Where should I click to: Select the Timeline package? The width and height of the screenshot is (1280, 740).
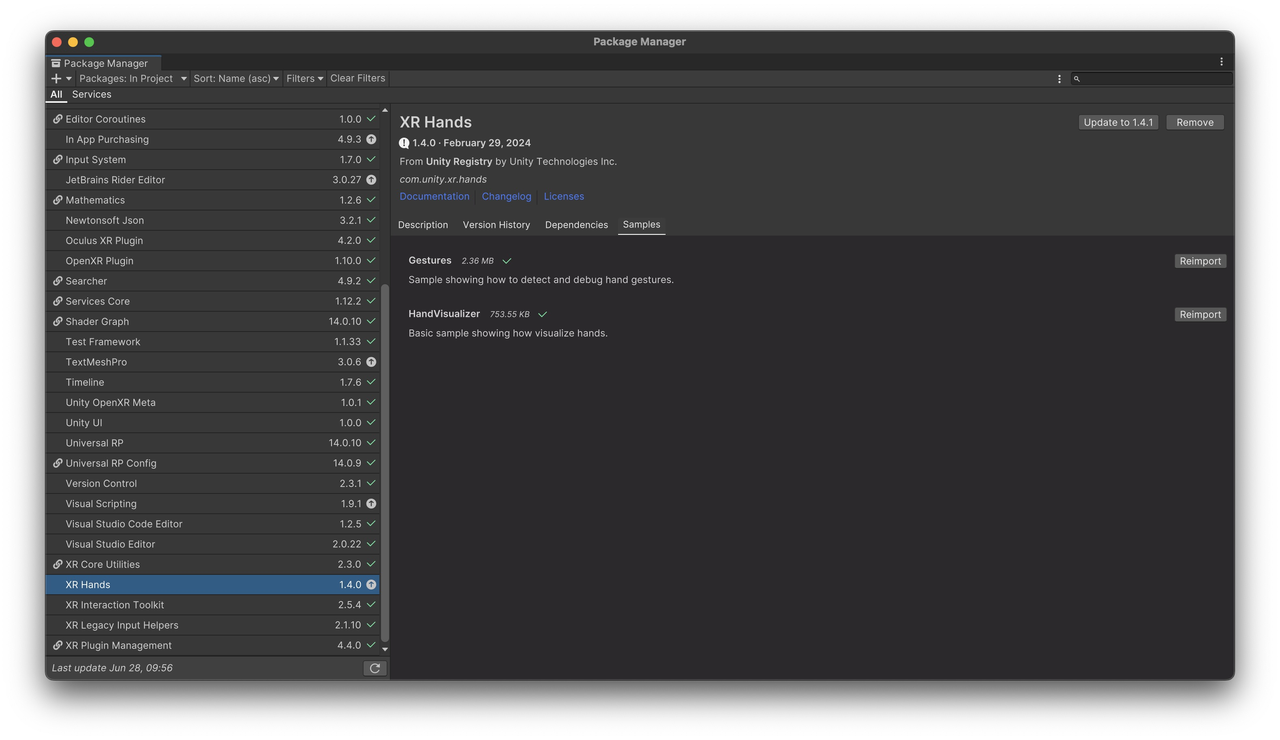click(x=213, y=382)
